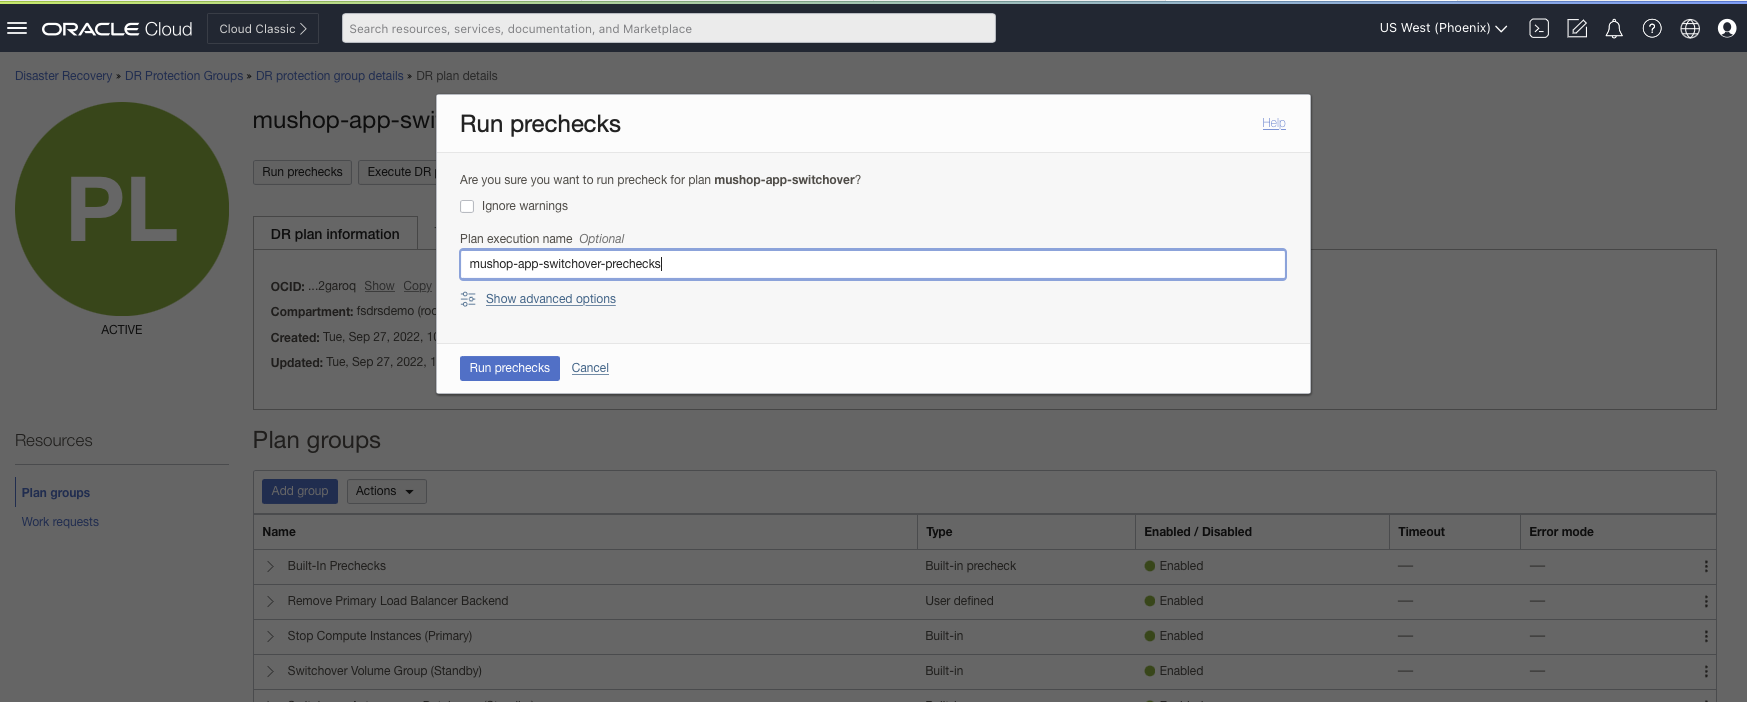
Task: Cancel the Run prechecks dialog
Action: pyautogui.click(x=590, y=368)
